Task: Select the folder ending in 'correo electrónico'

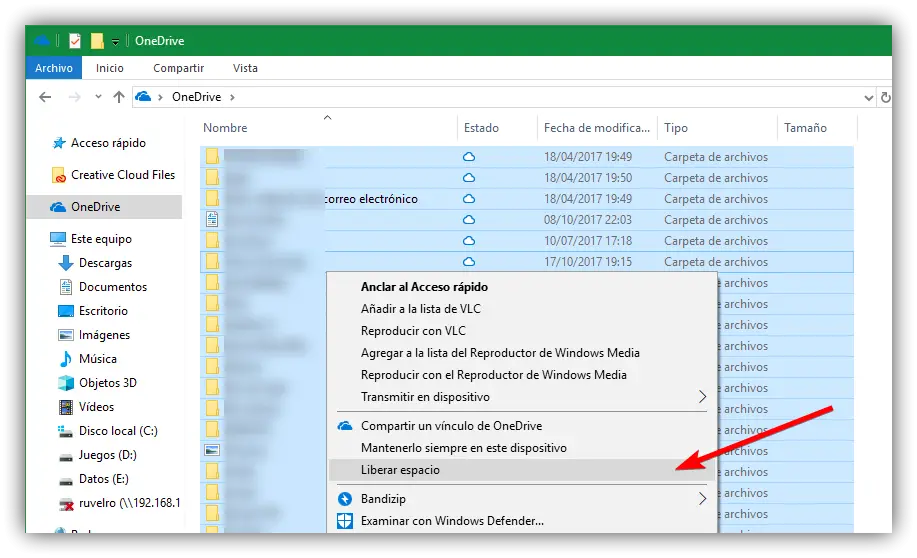Action: click(526, 199)
